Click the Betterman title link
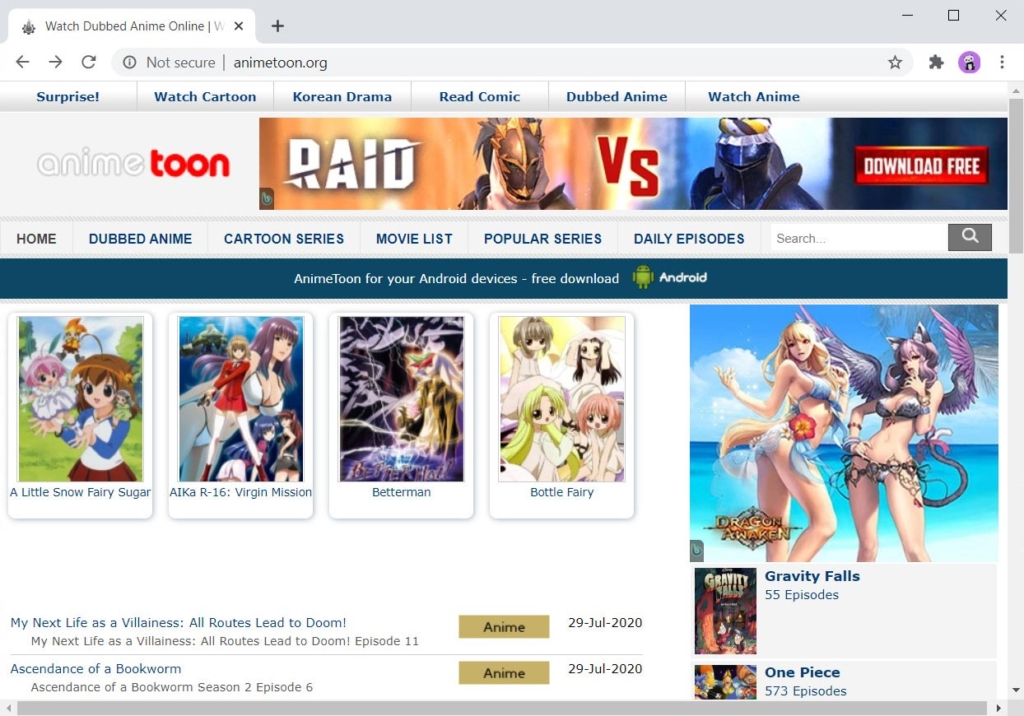Viewport: 1024px width, 716px height. coord(402,493)
